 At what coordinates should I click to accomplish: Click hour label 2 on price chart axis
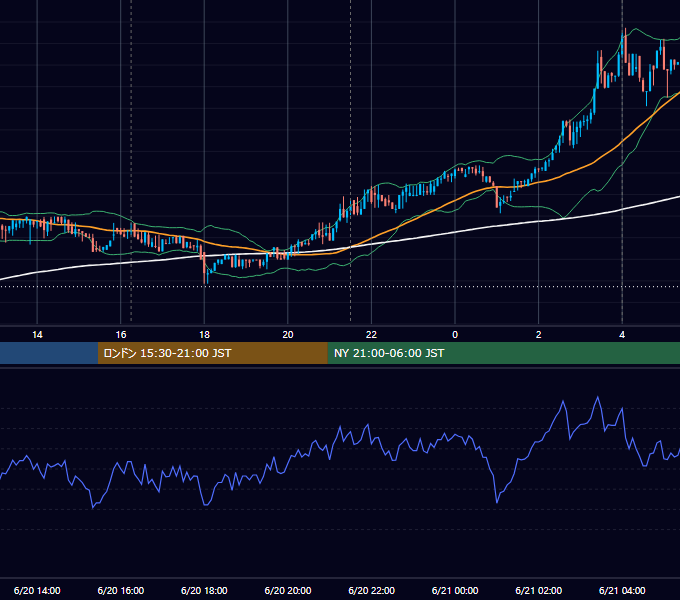point(539,335)
